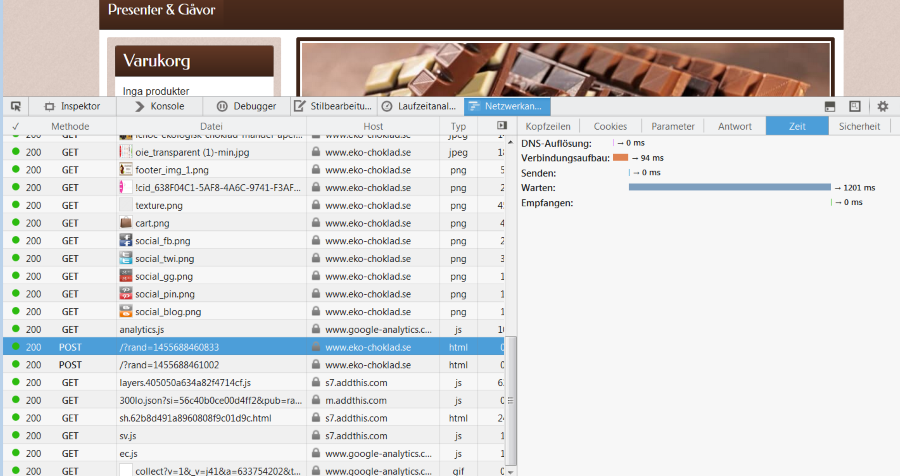Click the blue Warten timing bar
Image resolution: width=900 pixels, height=476 pixels.
point(730,187)
